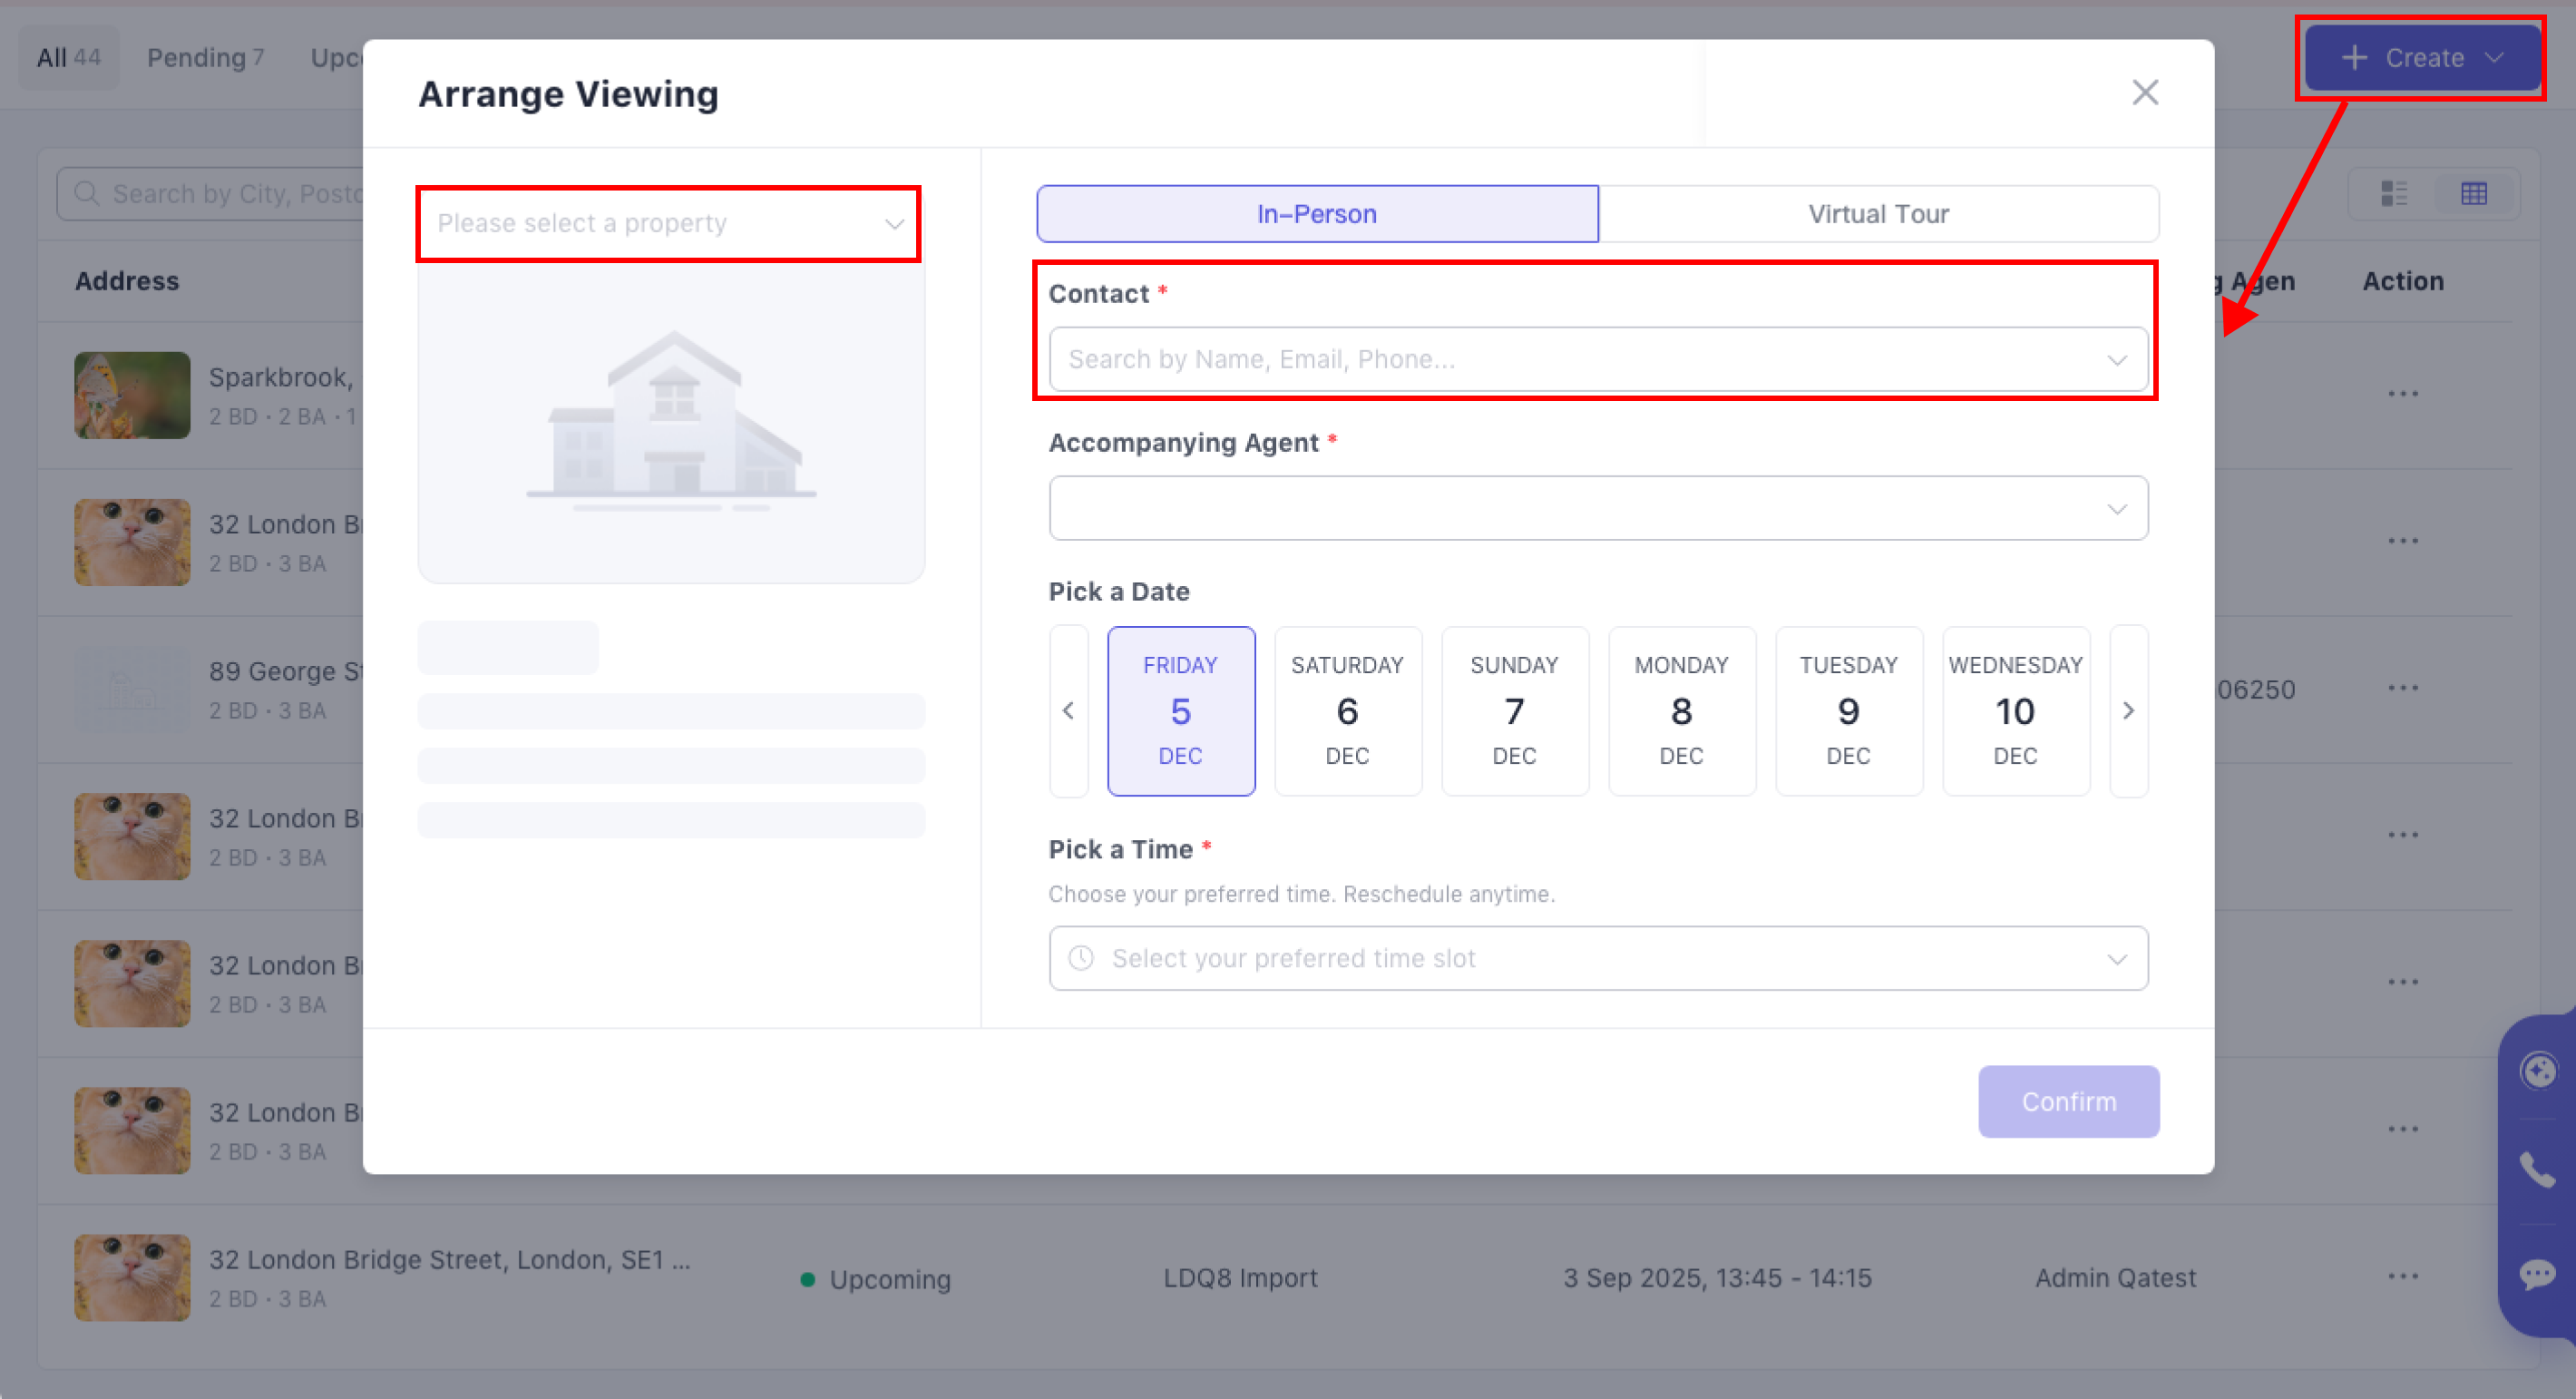Open actions menu for Upcoming LDQ8 Import row

click(x=2402, y=1277)
